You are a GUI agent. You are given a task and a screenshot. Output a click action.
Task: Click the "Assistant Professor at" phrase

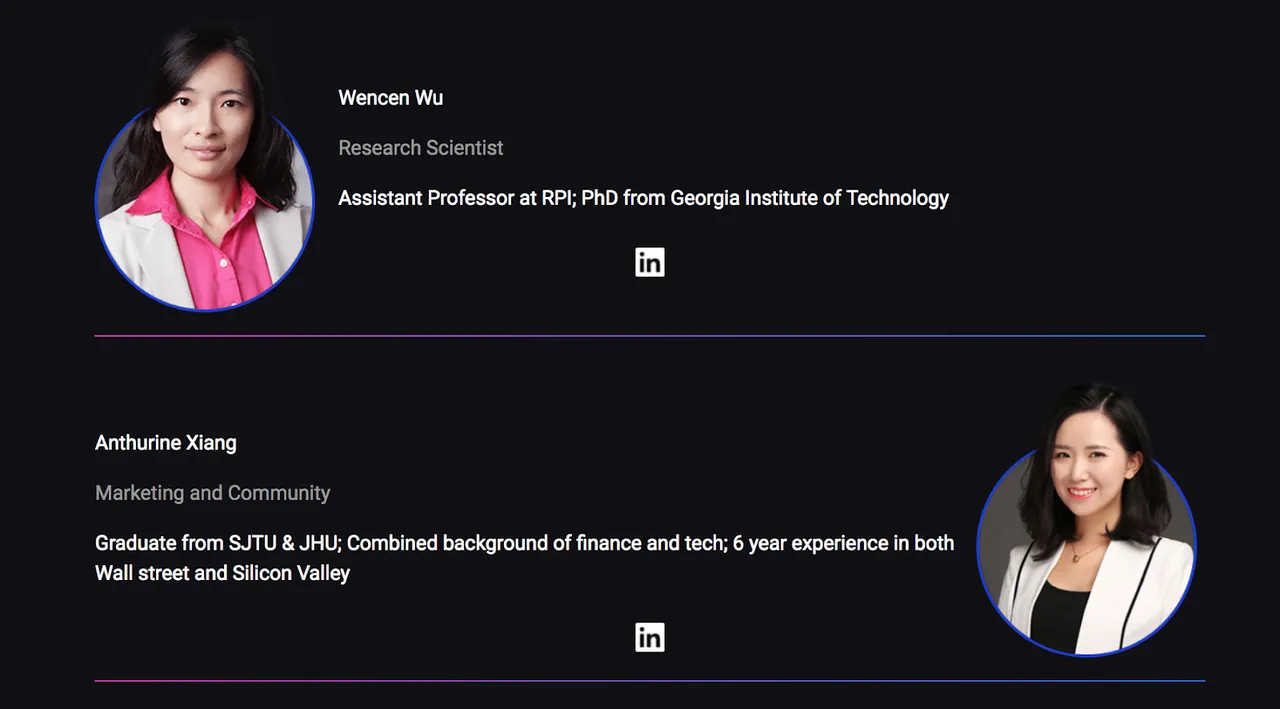point(438,197)
